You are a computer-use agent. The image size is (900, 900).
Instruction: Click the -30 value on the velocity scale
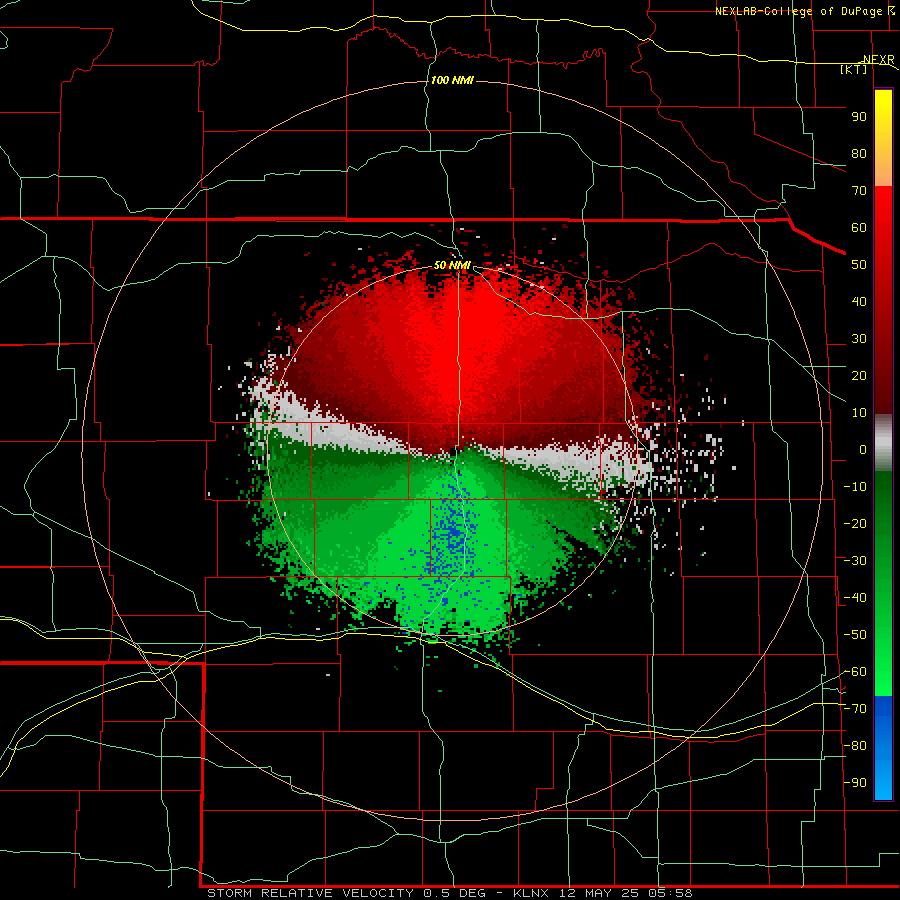tap(855, 561)
